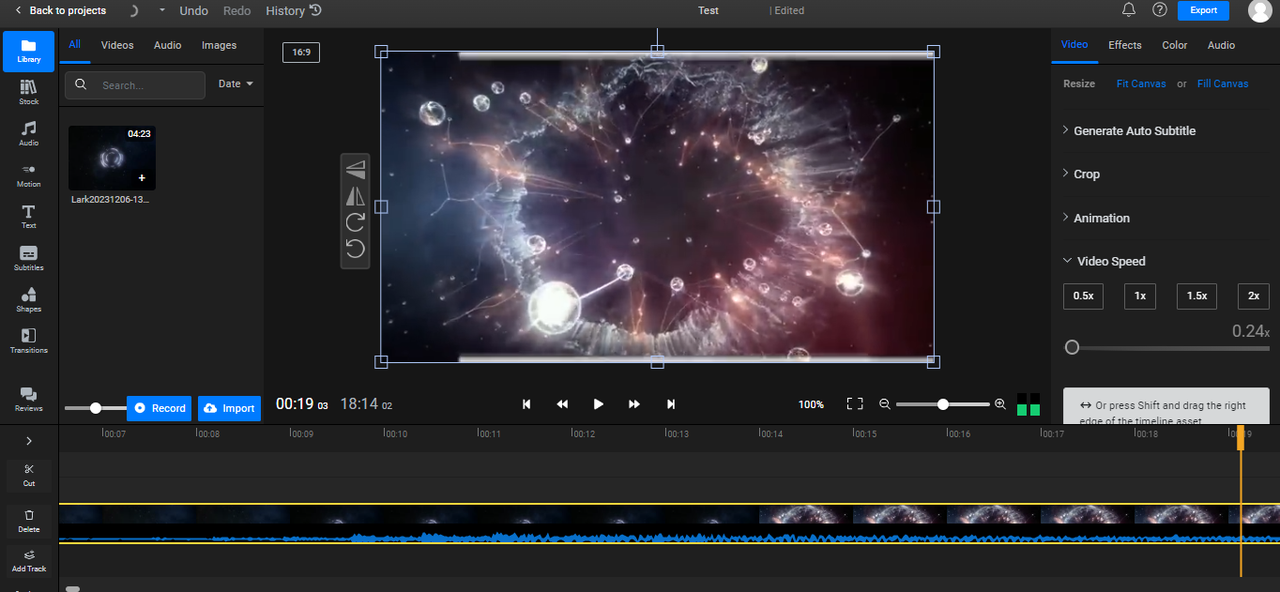Click the Fit Canvas link
This screenshot has width=1280, height=592.
[1141, 84]
